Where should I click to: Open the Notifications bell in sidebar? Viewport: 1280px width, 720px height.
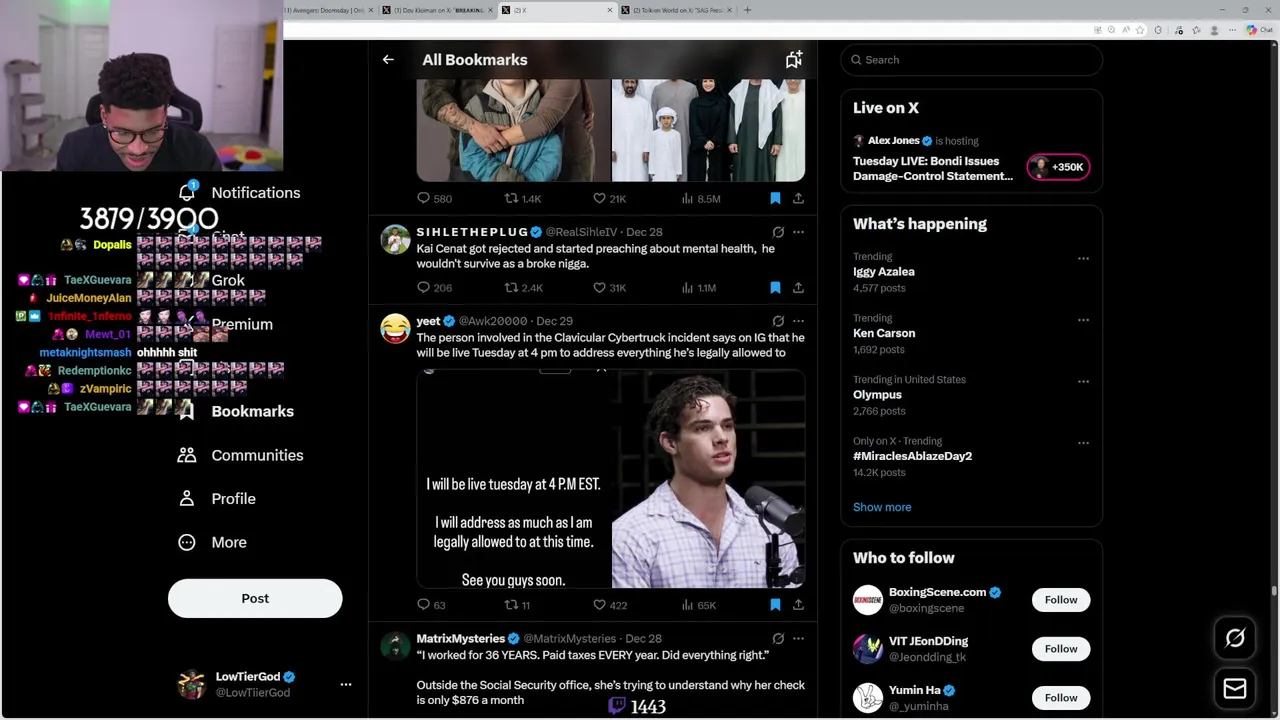click(x=187, y=192)
